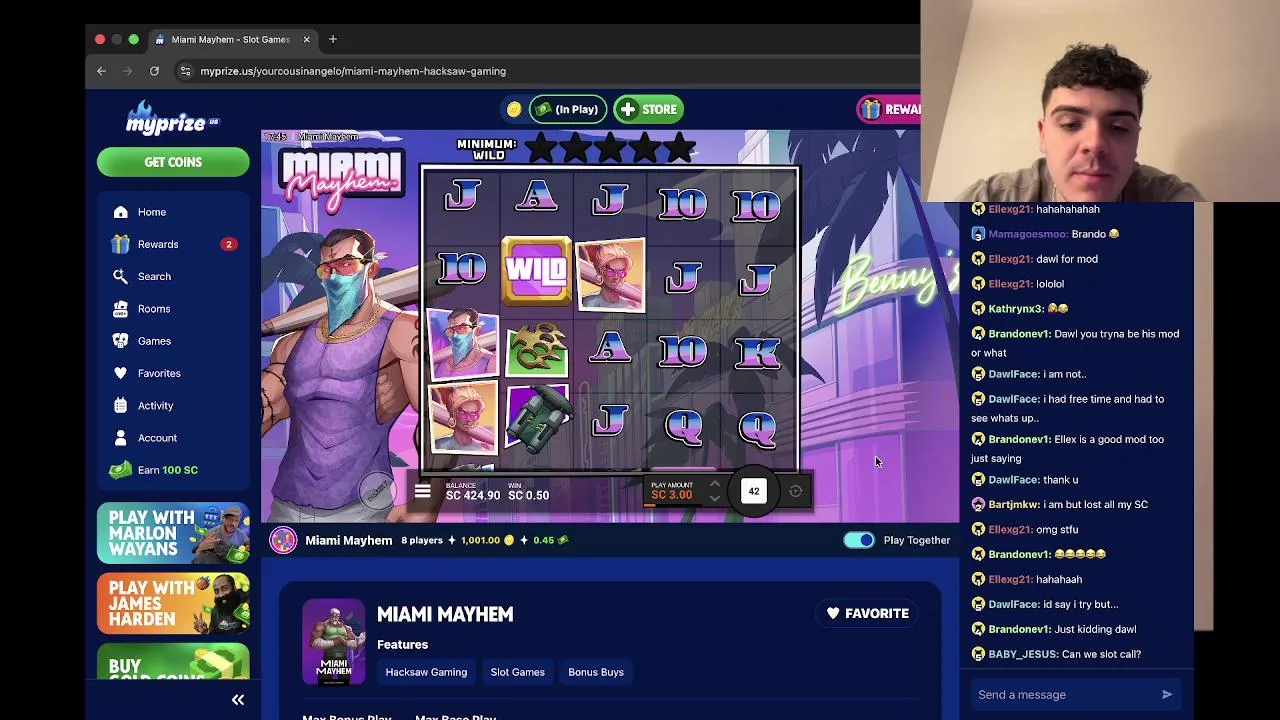1280x720 pixels.
Task: Click the Search magnifier icon
Action: pyautogui.click(x=121, y=276)
